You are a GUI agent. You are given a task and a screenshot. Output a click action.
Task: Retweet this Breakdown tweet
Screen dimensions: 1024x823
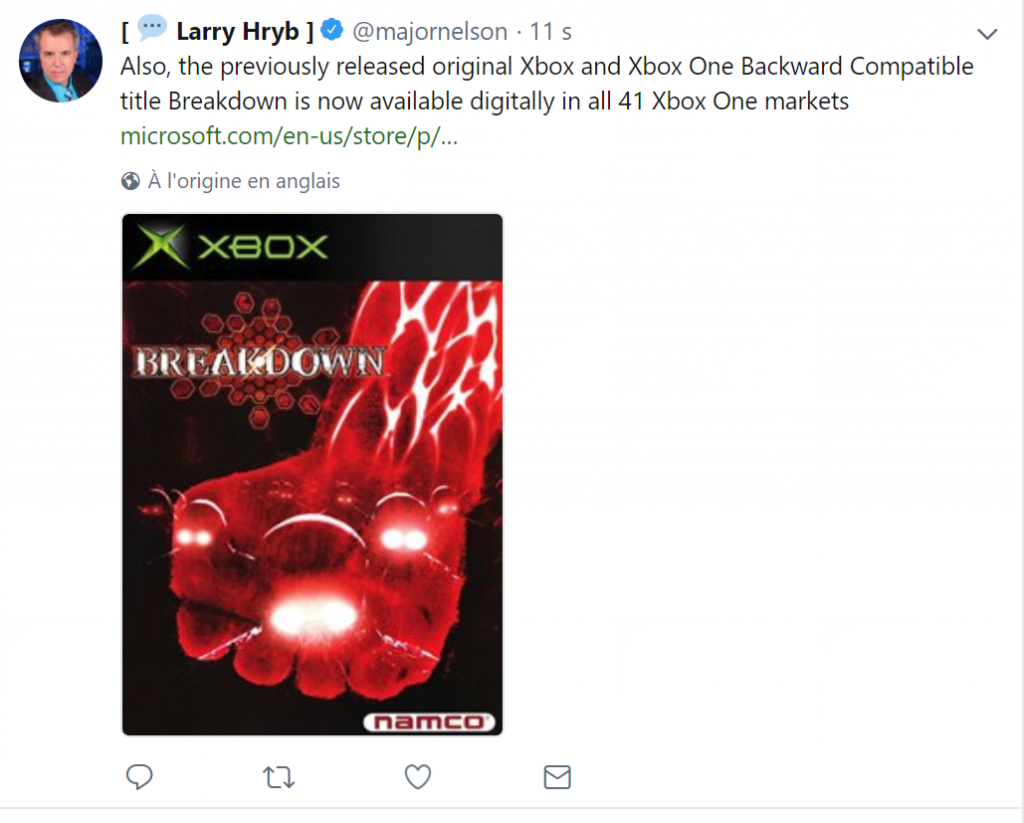pyautogui.click(x=279, y=777)
